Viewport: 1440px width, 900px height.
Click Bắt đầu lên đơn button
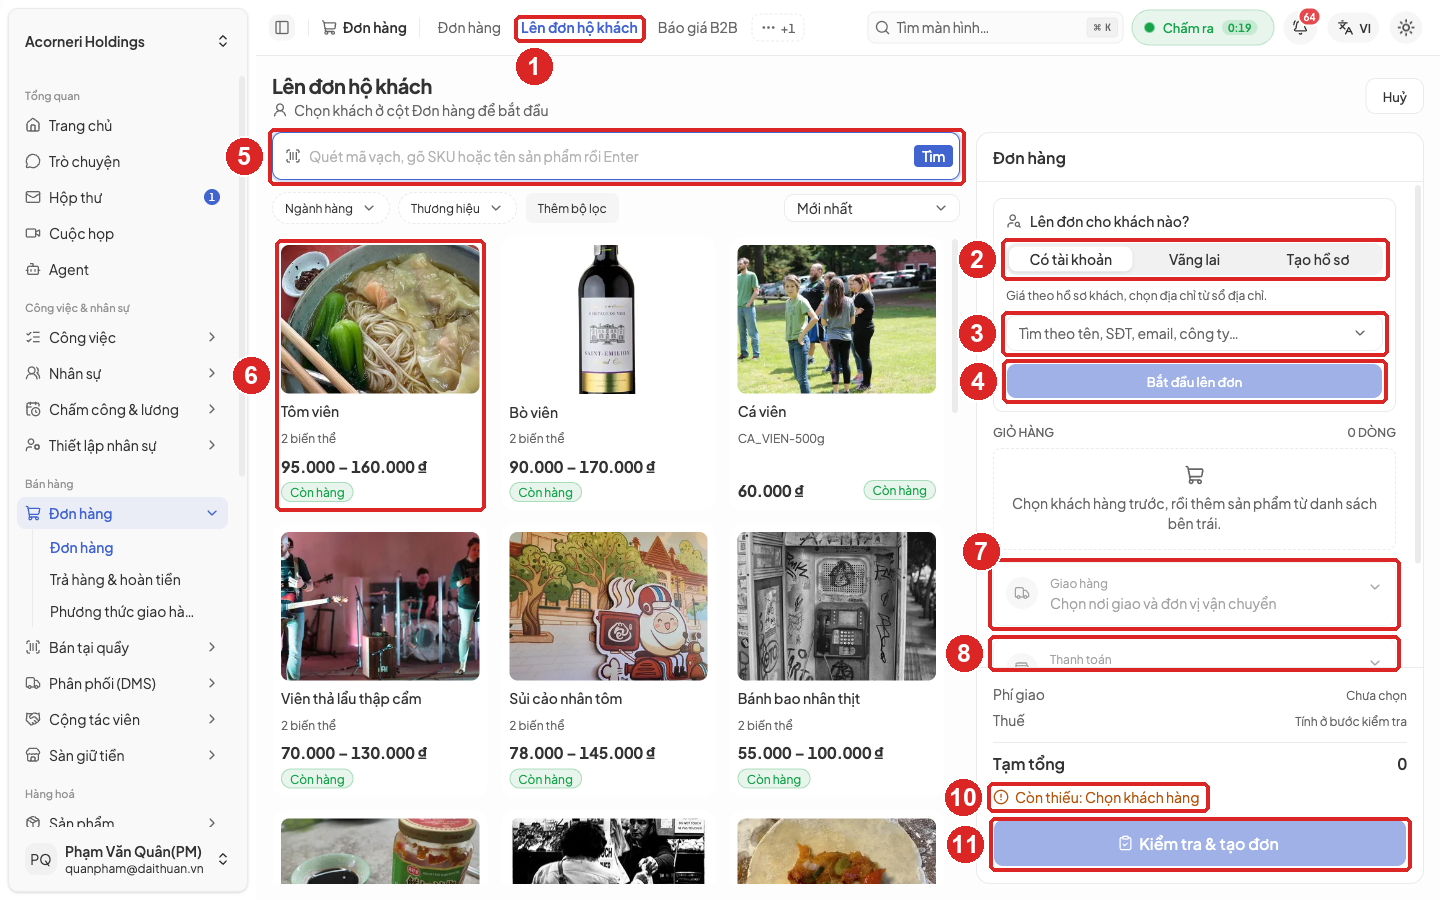point(1194,382)
